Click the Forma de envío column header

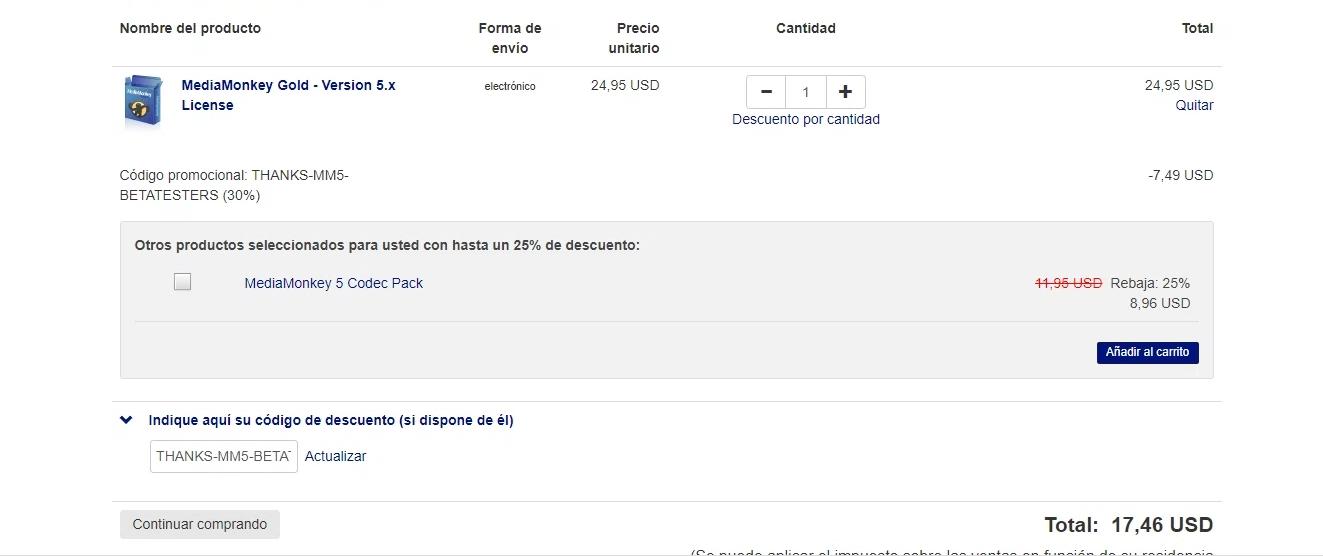point(510,38)
